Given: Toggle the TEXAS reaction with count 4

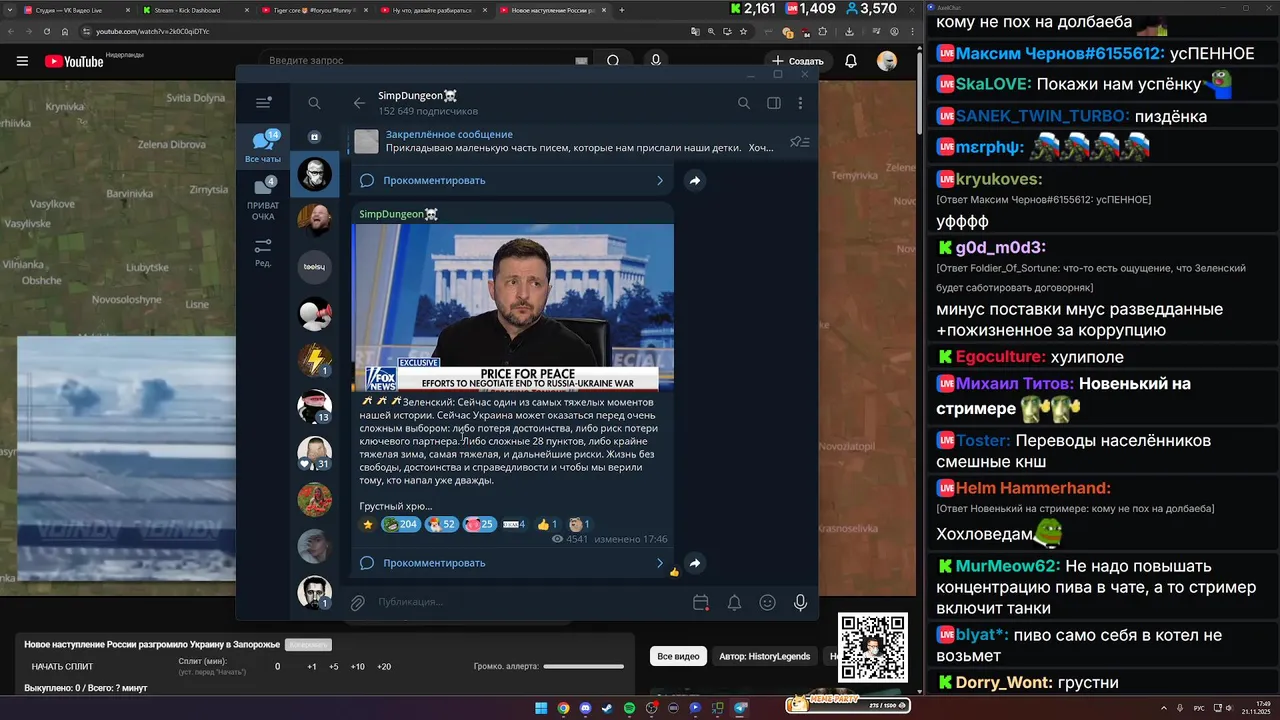Looking at the screenshot, I should coord(514,524).
